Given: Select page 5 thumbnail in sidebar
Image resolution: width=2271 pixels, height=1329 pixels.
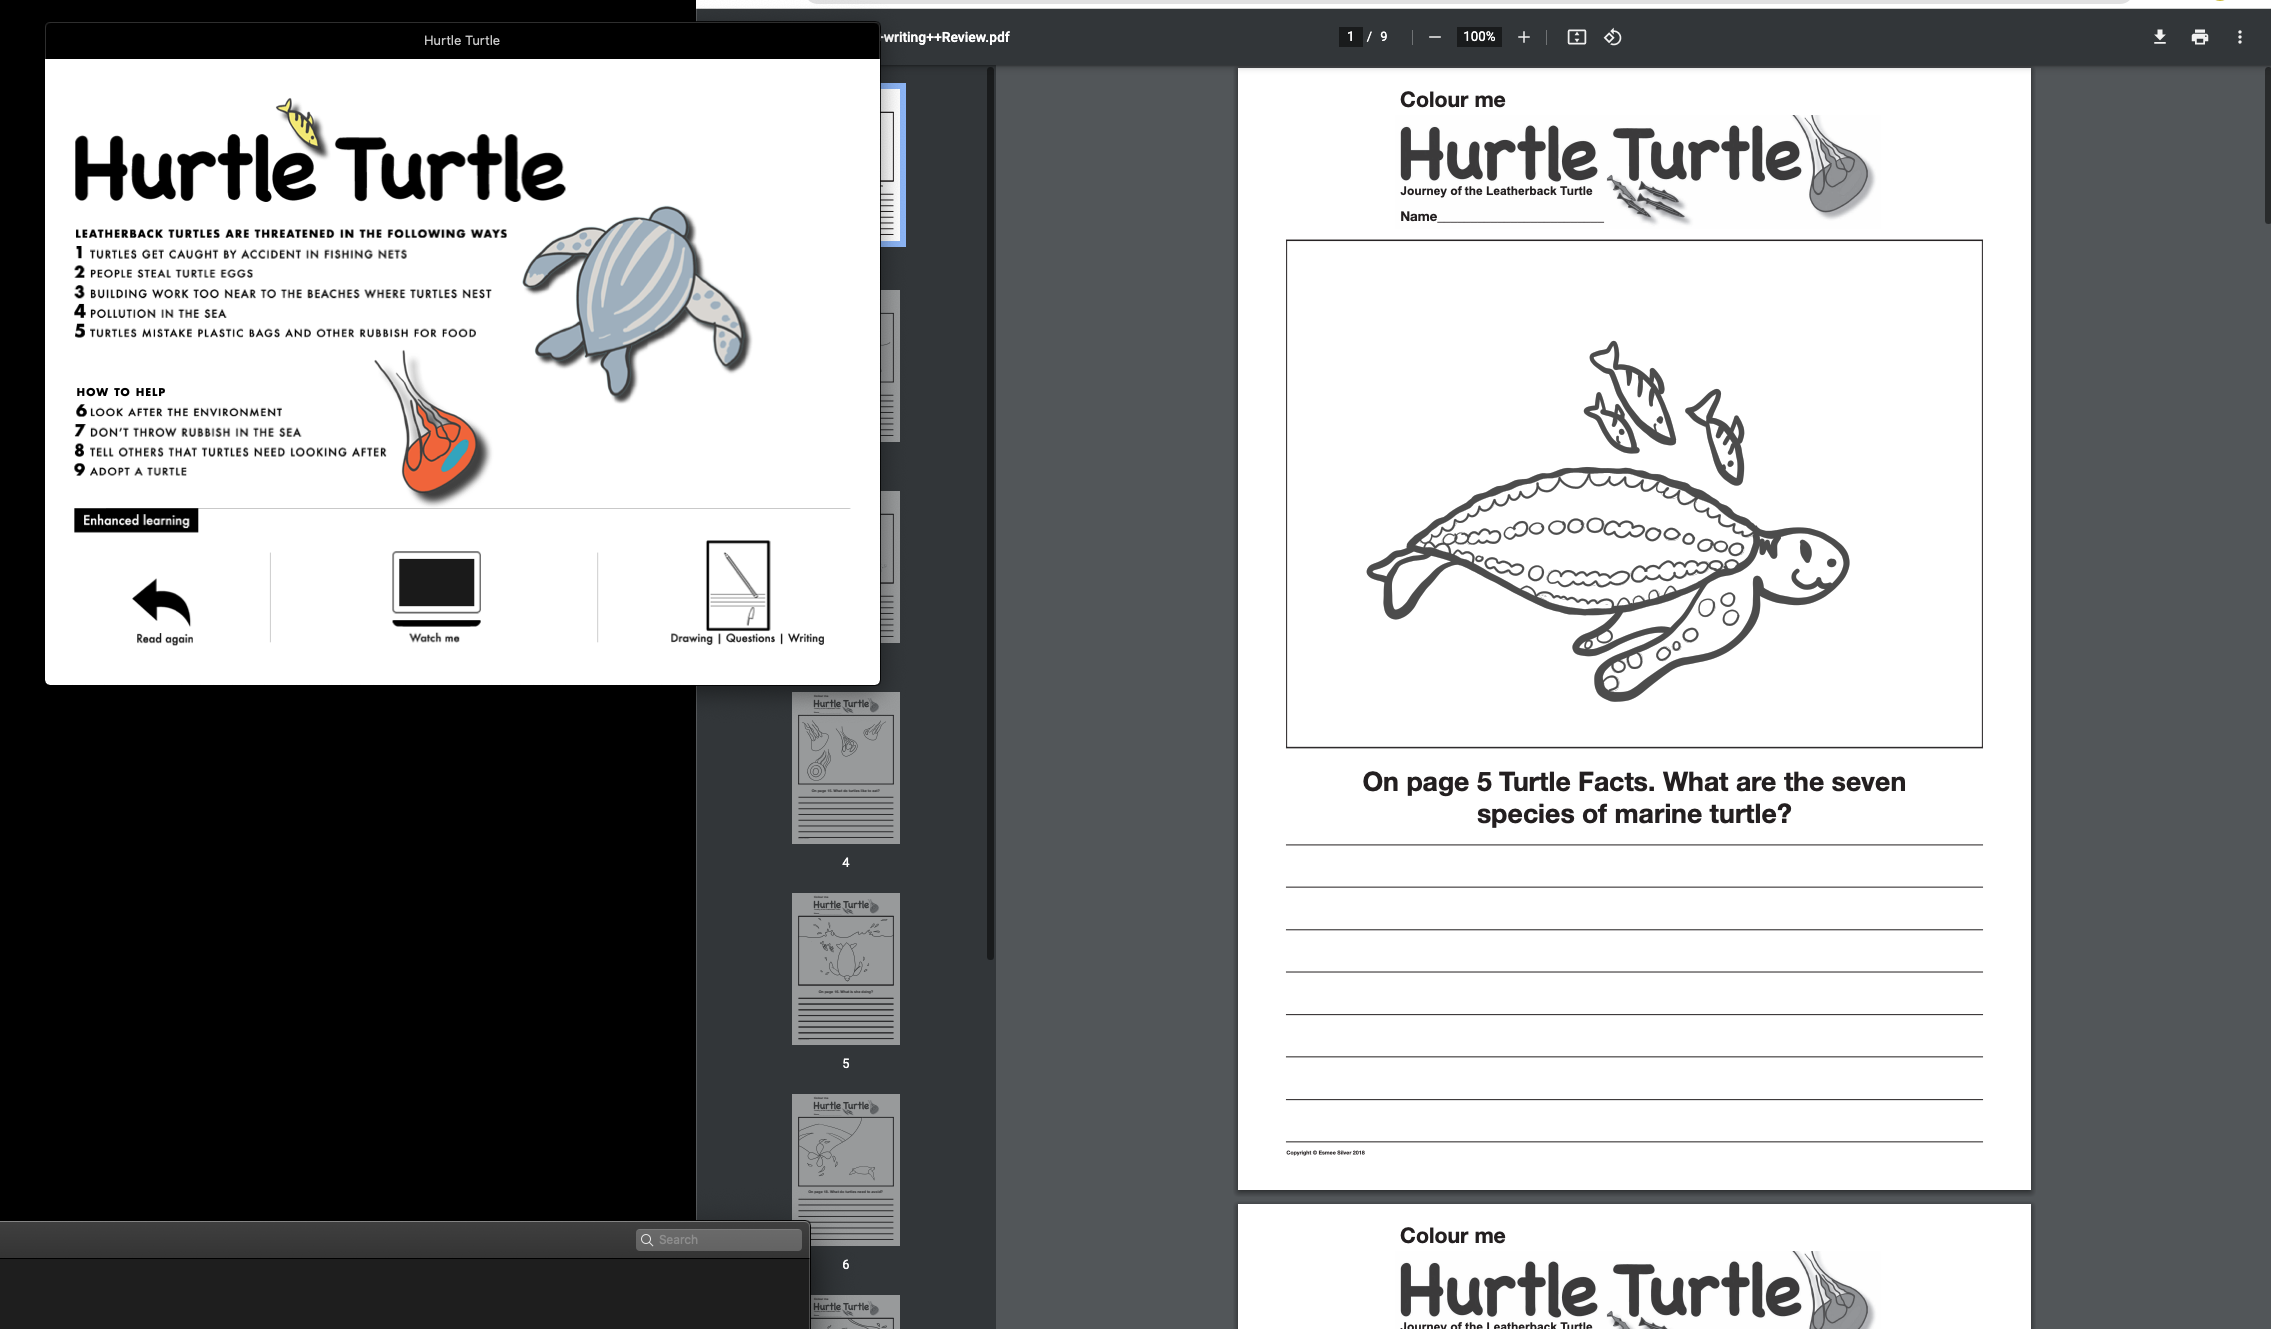Looking at the screenshot, I should coord(845,969).
